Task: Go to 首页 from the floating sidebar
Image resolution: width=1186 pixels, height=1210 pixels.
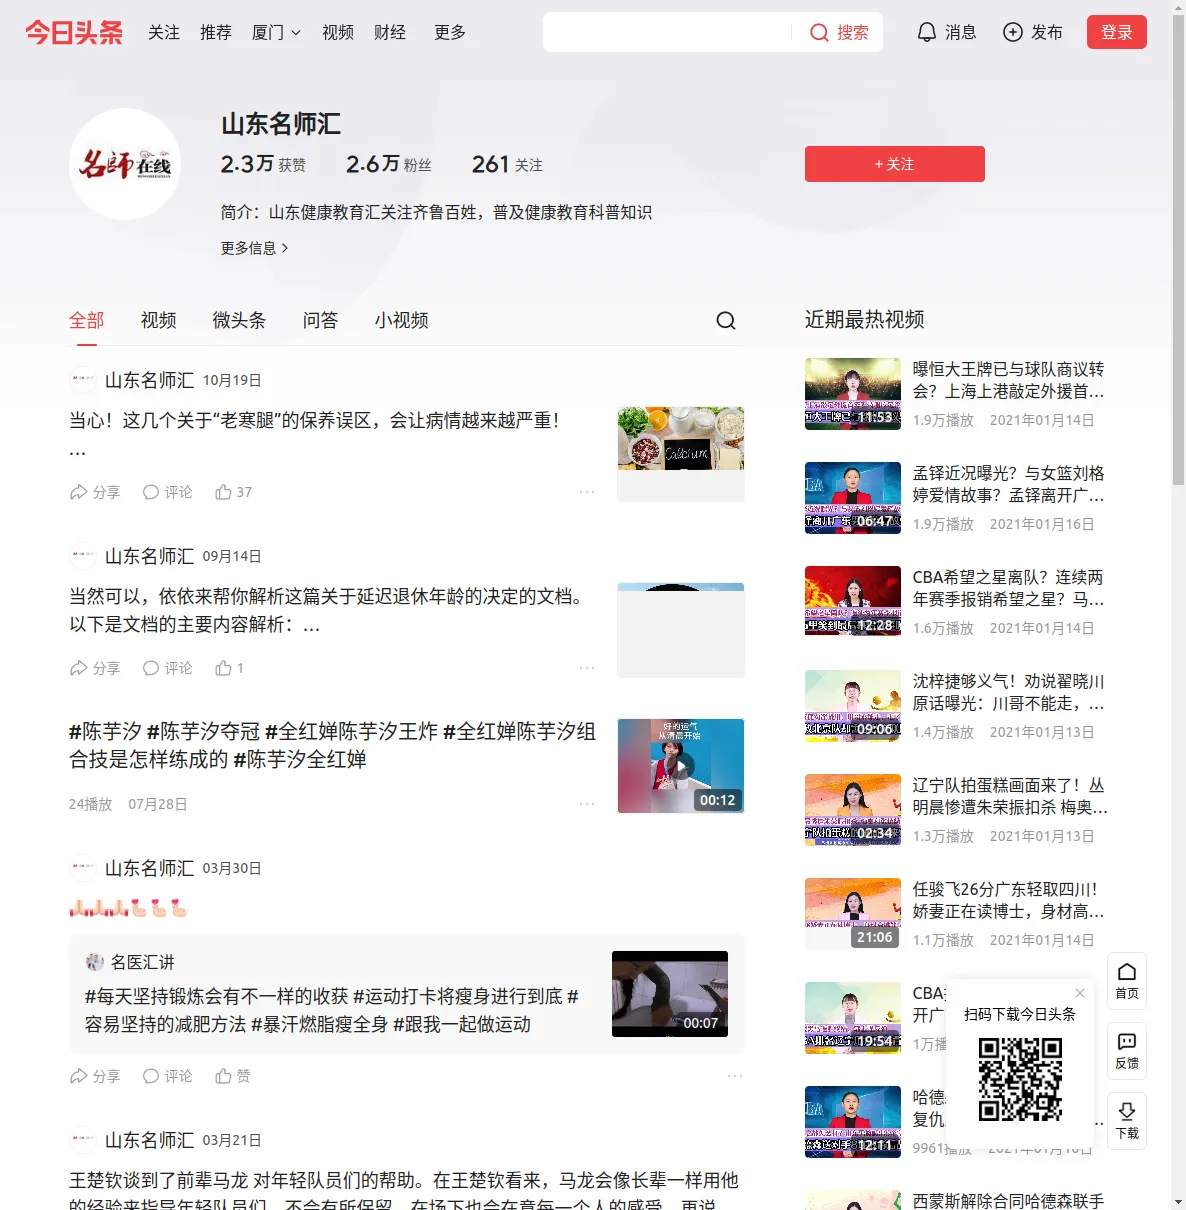Action: pyautogui.click(x=1127, y=981)
